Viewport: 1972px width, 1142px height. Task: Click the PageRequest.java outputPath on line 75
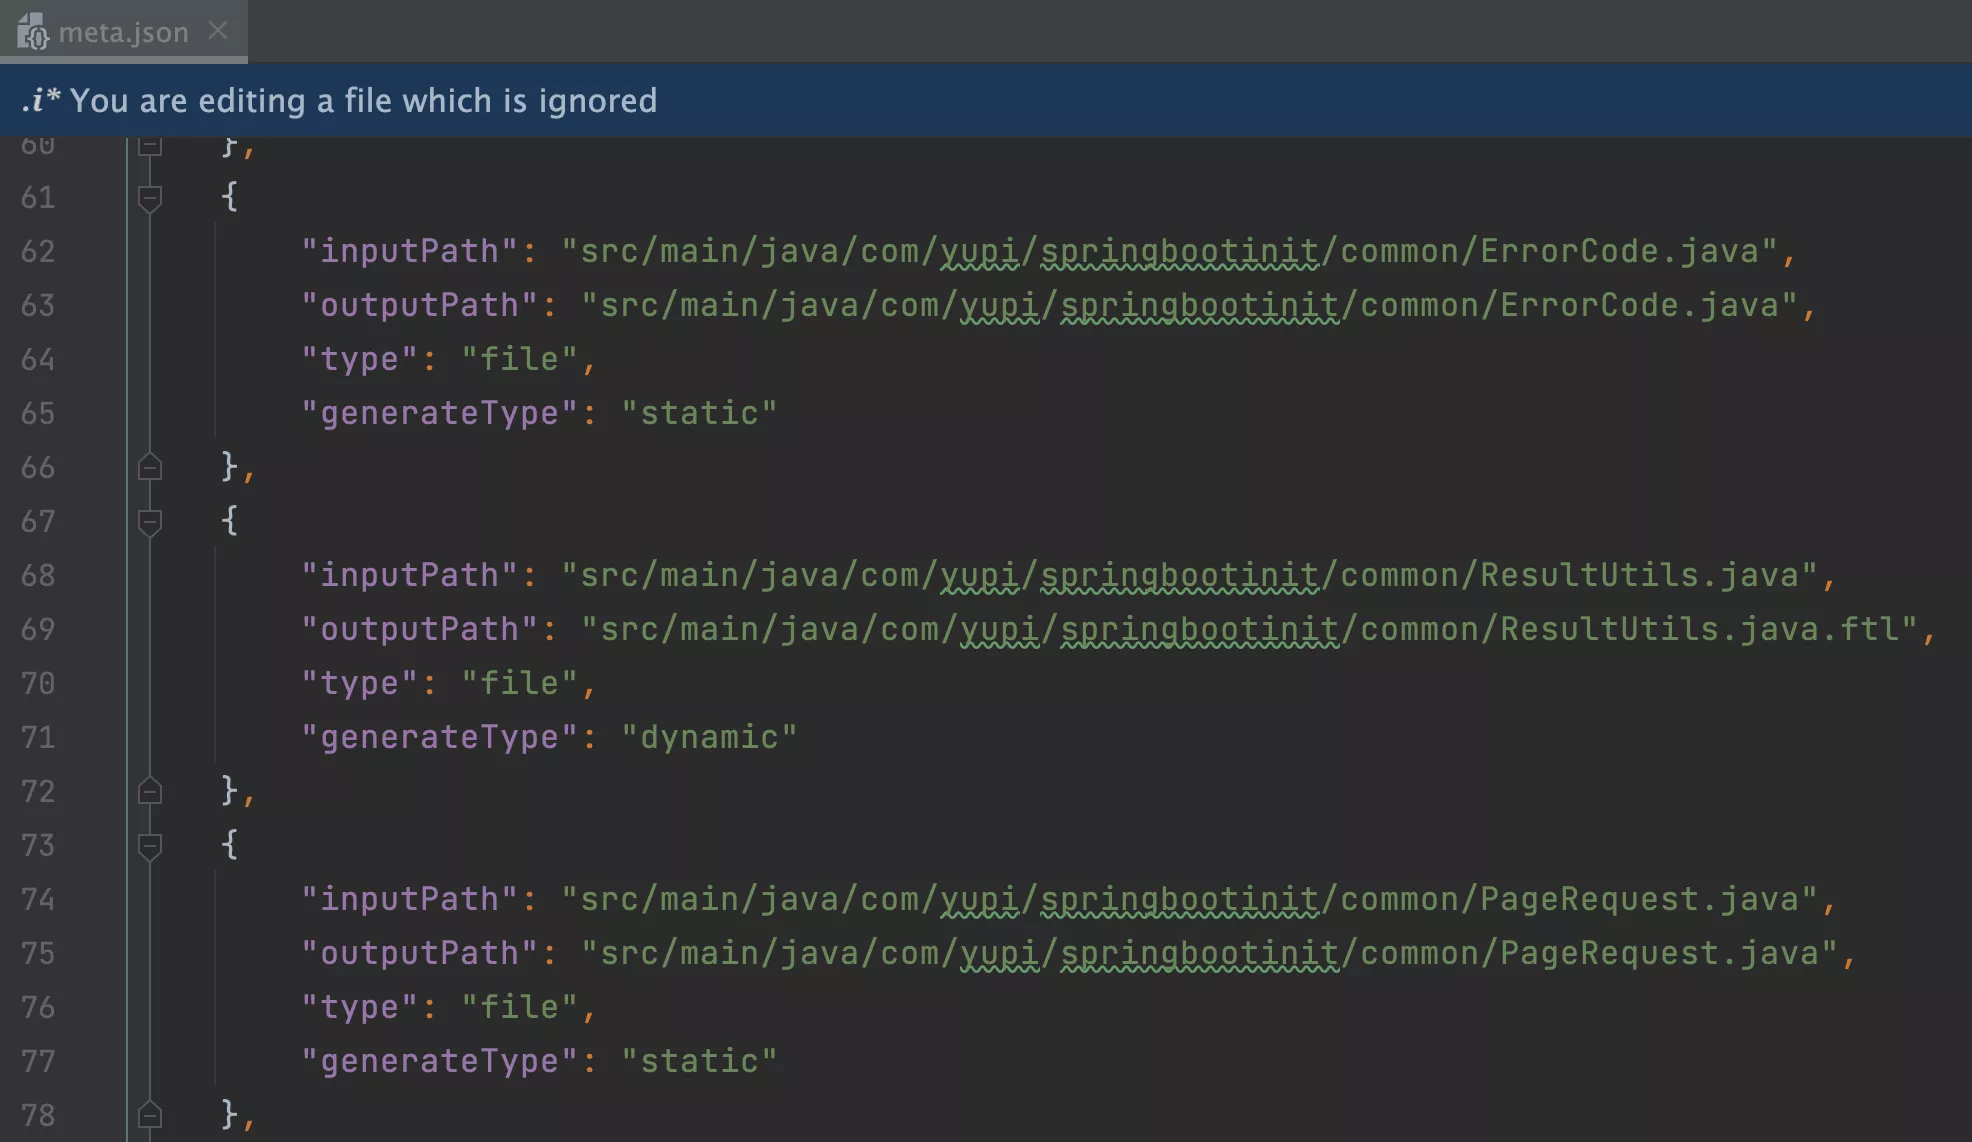point(1209,953)
